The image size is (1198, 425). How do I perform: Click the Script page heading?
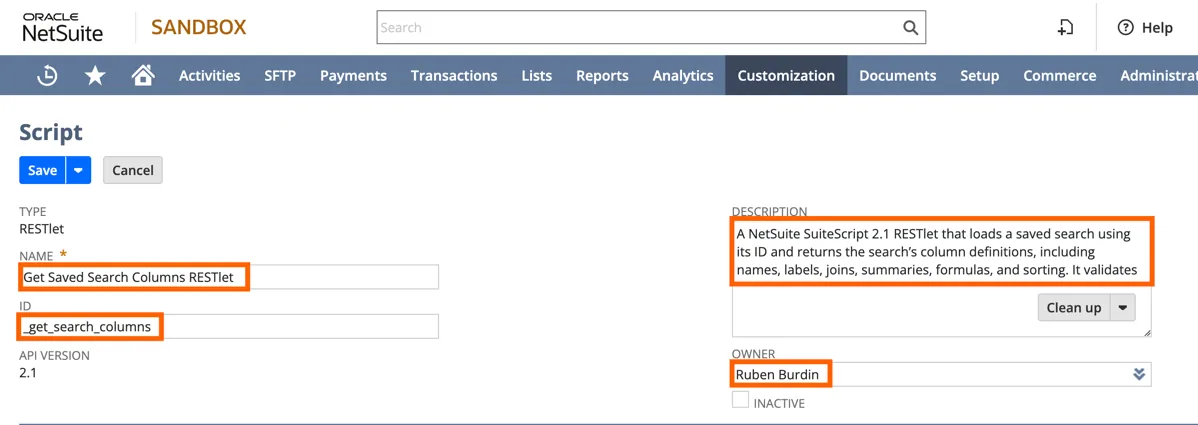click(50, 131)
